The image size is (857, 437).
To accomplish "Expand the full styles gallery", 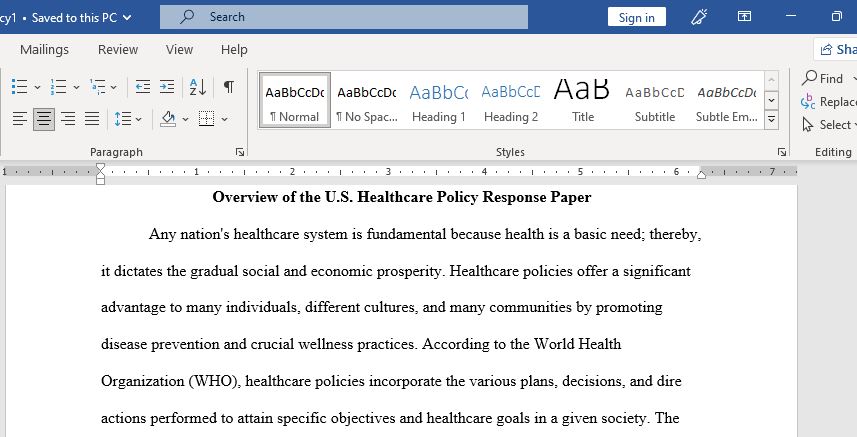I will 771,119.
